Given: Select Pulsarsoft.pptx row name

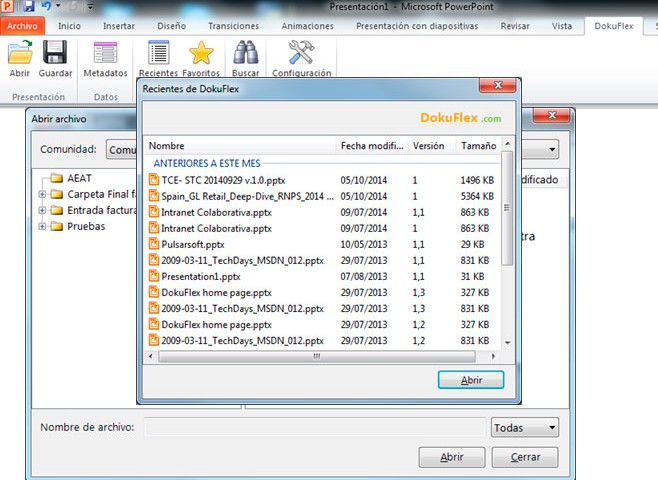Looking at the screenshot, I should (x=193, y=244).
